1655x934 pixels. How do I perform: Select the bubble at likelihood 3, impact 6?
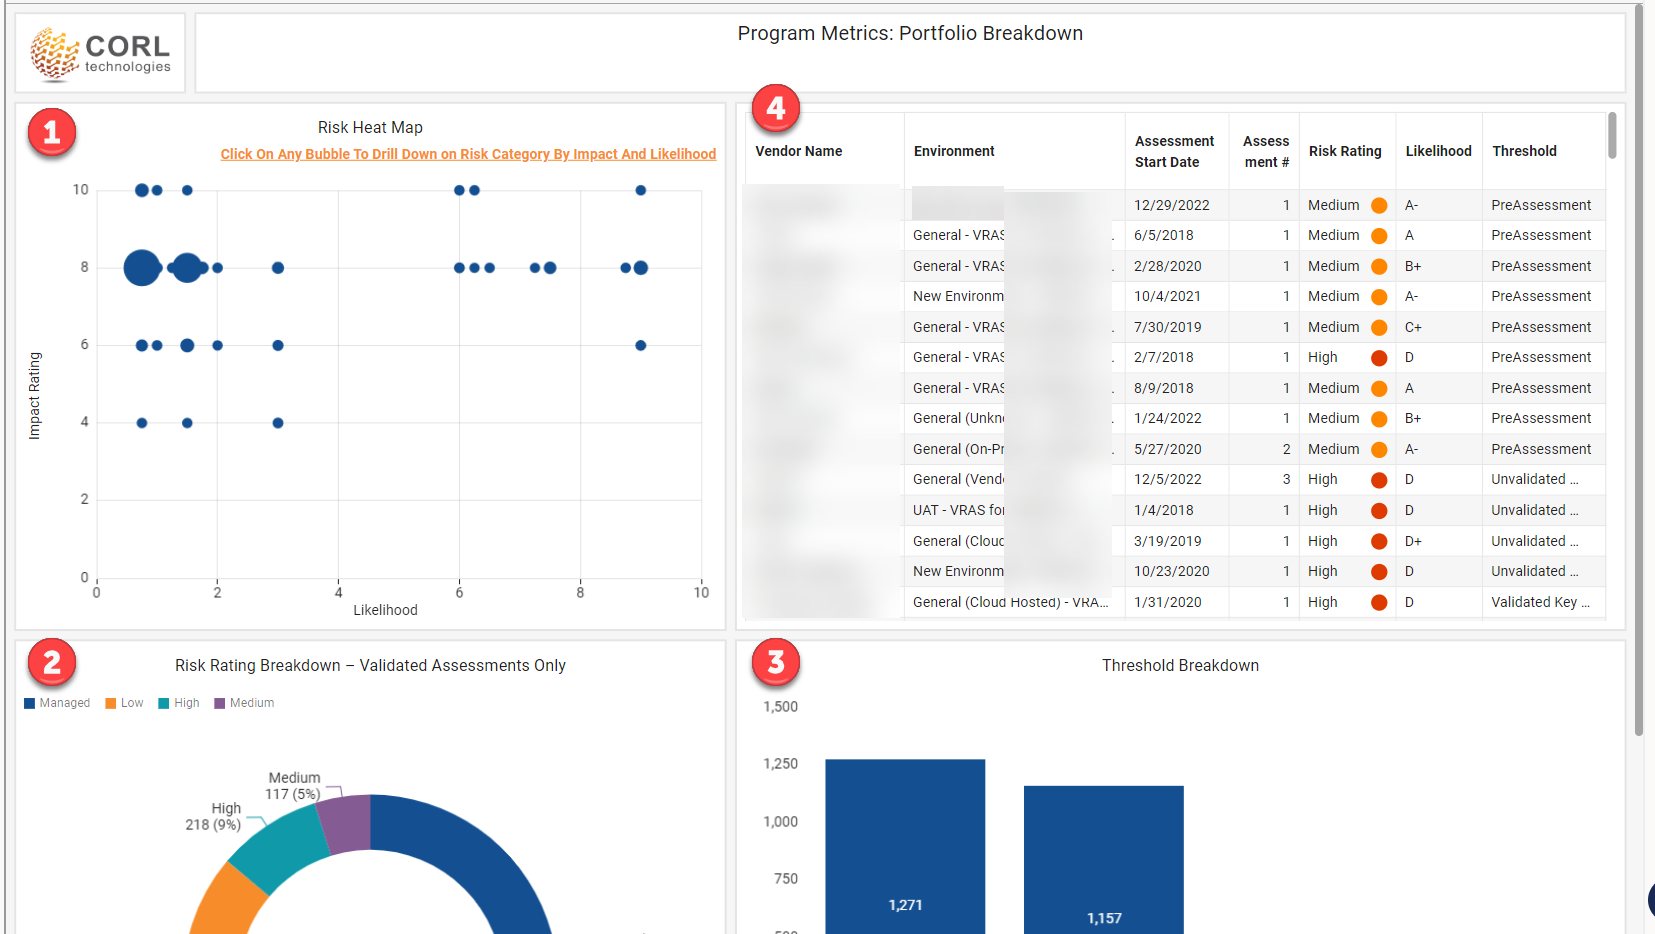pos(278,345)
